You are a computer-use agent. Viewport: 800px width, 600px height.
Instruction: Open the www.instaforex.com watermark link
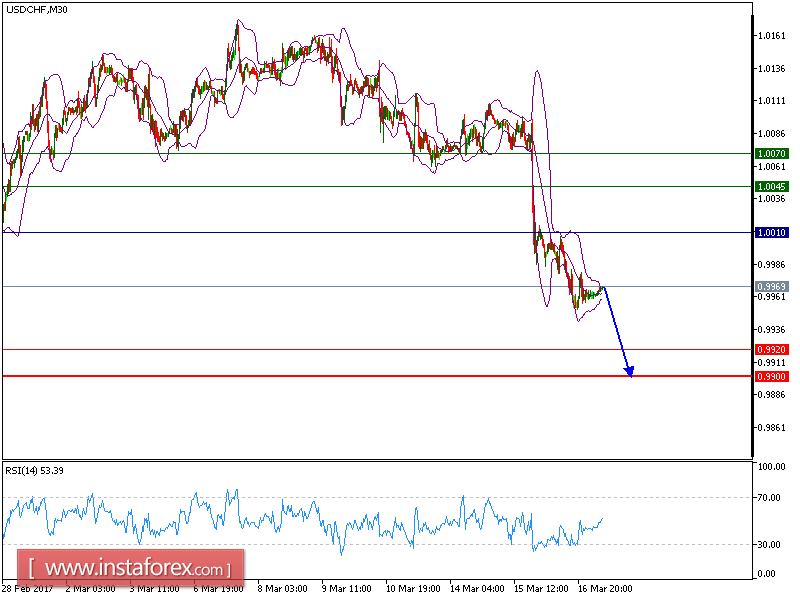(x=131, y=568)
